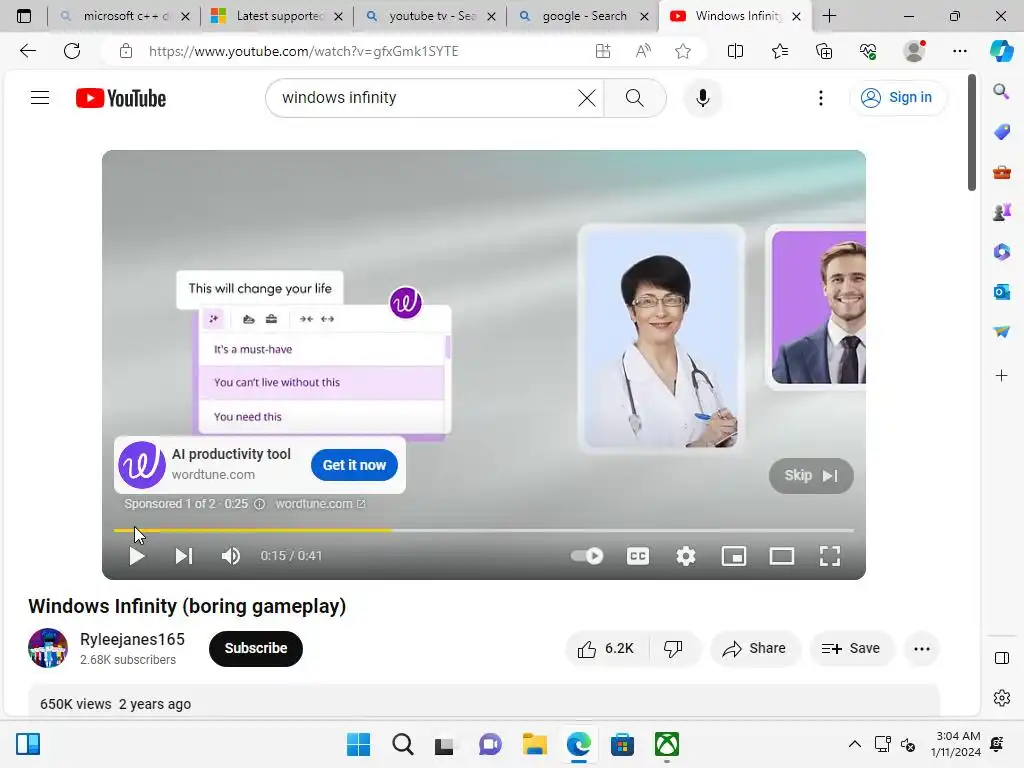Click Get it now ad button

click(354, 465)
